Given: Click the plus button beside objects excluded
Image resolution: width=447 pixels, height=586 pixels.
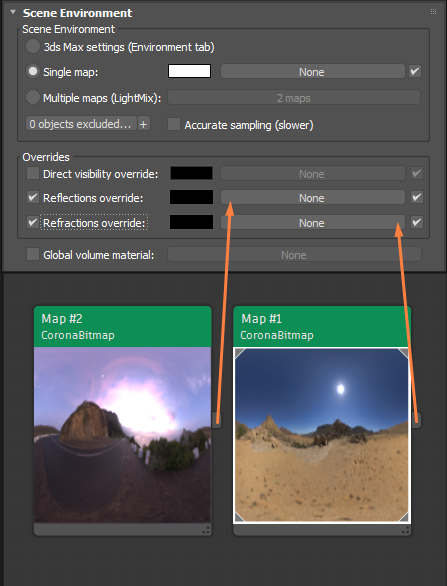Looking at the screenshot, I should 144,124.
